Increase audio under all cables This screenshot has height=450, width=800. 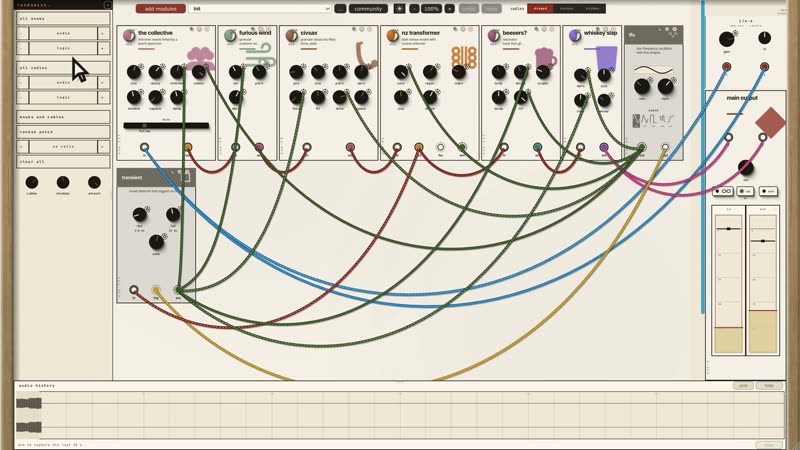(x=103, y=82)
